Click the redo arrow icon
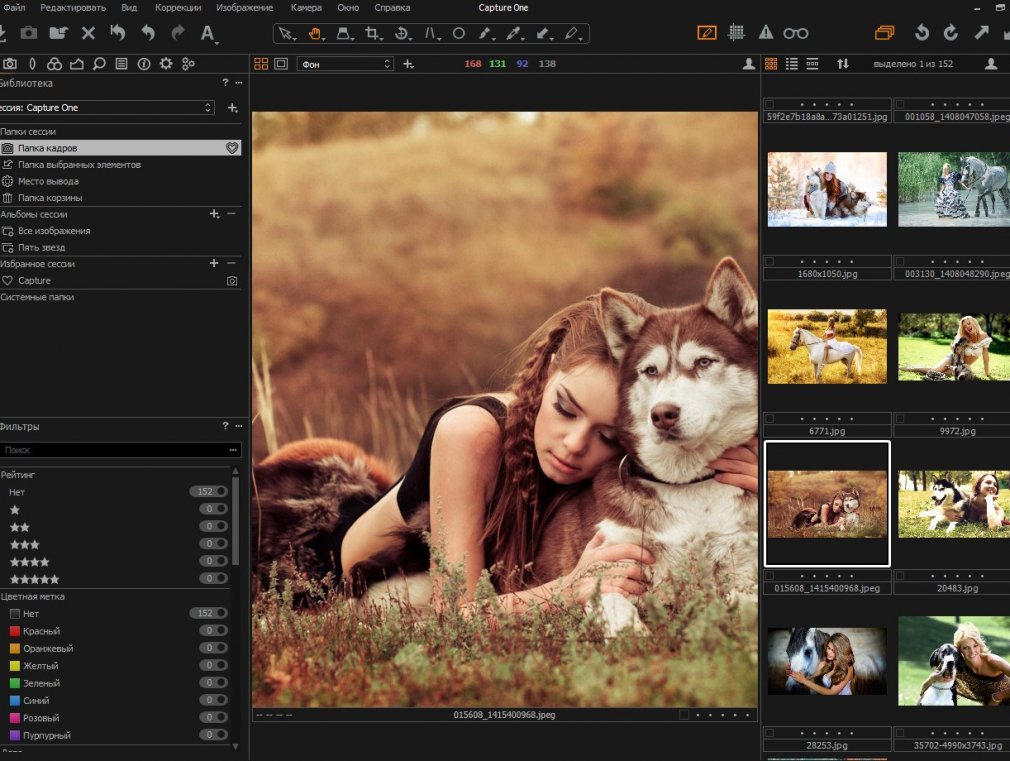 click(x=178, y=33)
